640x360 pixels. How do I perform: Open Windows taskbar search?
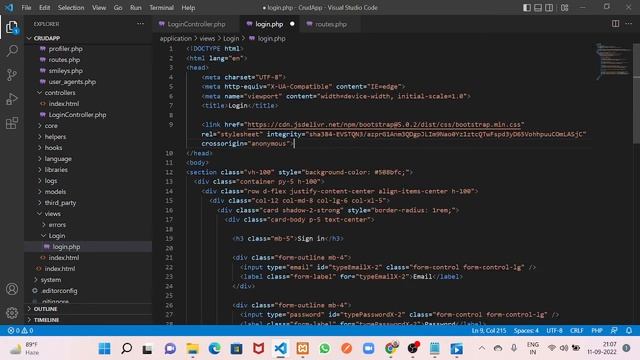(127, 348)
